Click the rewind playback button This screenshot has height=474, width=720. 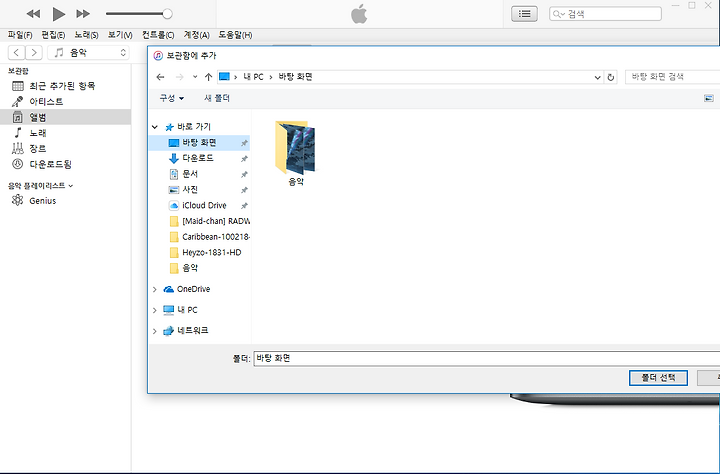point(33,14)
